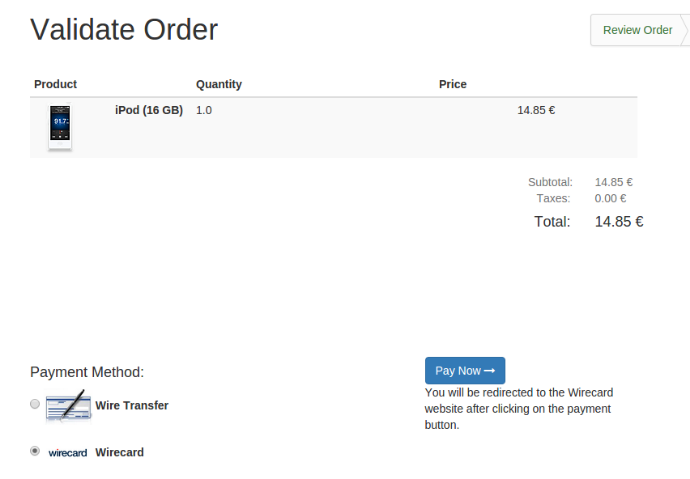This screenshot has height=479, width=690.
Task: Select the Wirecard radio button
Action: point(35,451)
